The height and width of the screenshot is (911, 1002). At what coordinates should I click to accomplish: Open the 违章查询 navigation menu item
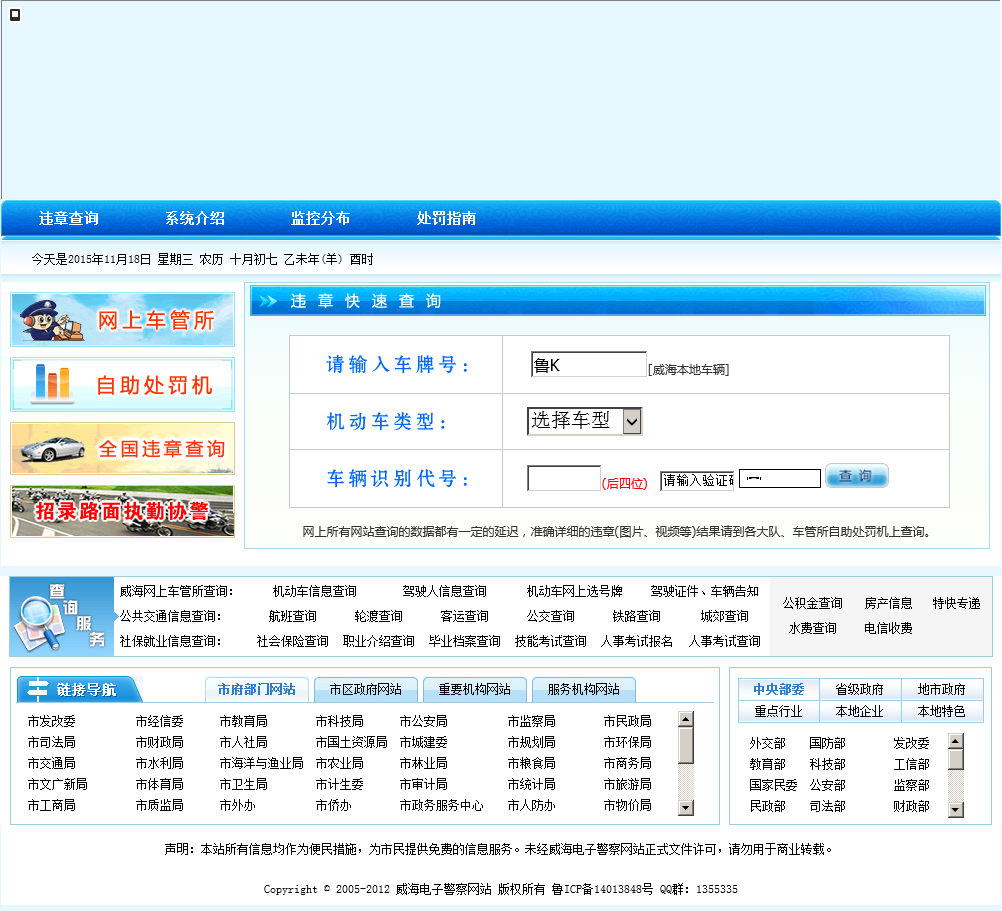point(68,218)
